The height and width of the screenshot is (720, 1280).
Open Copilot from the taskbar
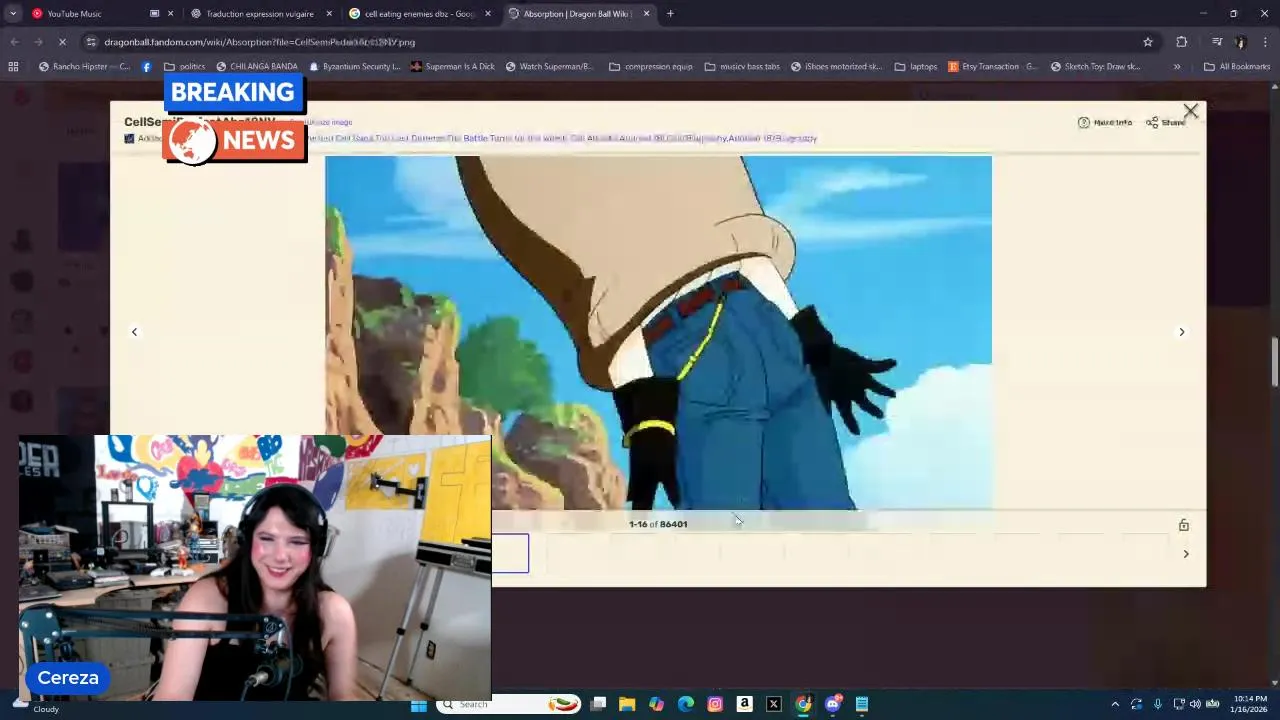coord(656,705)
